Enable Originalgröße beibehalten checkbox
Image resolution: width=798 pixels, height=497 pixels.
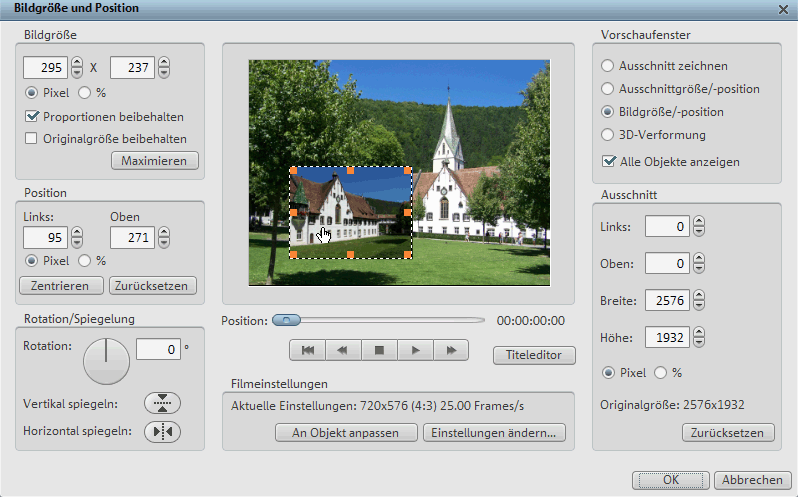point(32,138)
